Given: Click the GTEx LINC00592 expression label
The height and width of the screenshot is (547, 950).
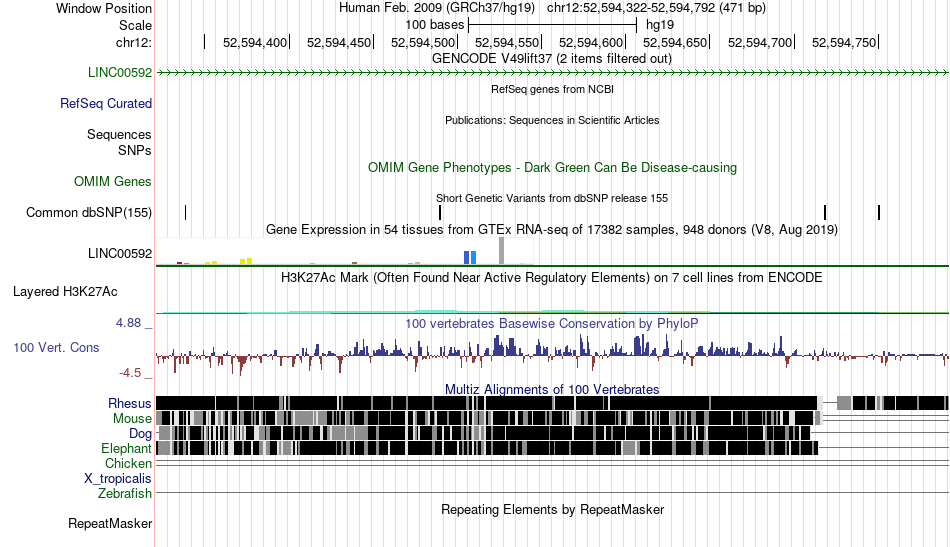Looking at the screenshot, I should [x=120, y=254].
